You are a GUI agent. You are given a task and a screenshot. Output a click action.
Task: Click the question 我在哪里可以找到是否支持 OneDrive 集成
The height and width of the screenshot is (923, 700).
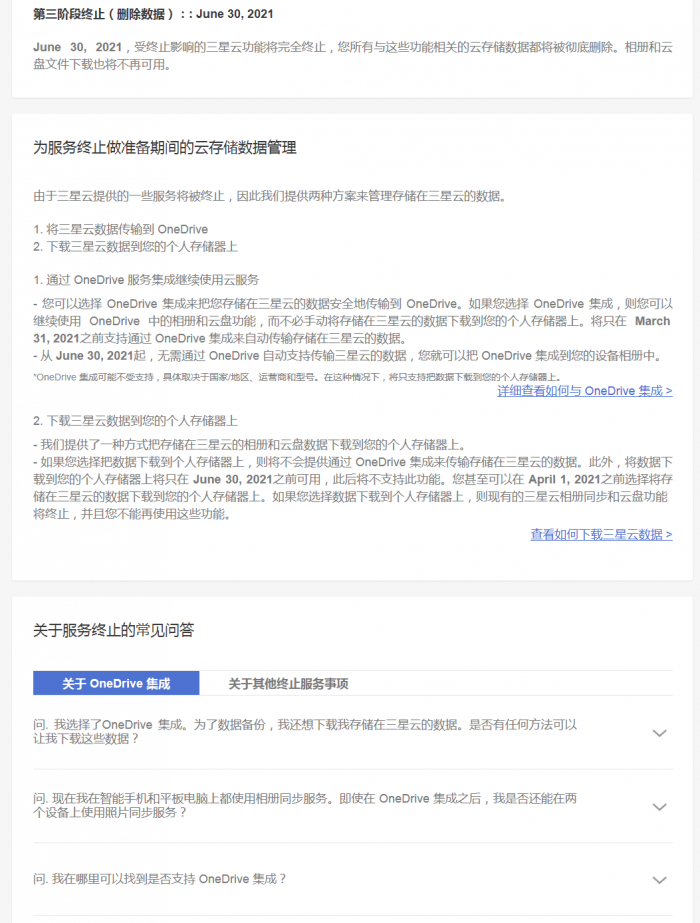point(160,879)
